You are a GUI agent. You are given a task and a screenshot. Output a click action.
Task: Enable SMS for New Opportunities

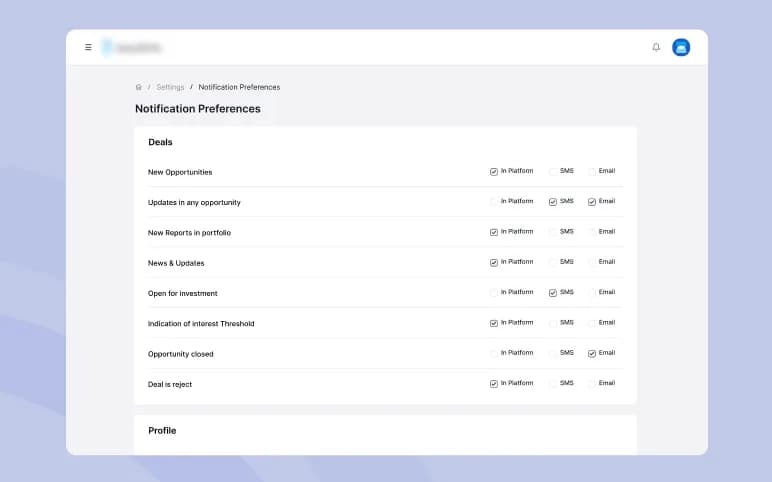pos(553,172)
